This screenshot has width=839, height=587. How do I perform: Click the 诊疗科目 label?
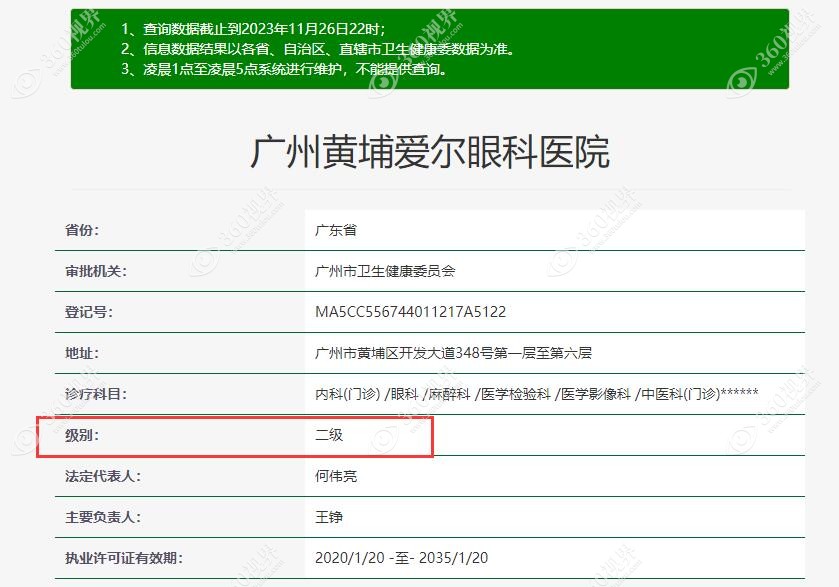tap(96, 394)
